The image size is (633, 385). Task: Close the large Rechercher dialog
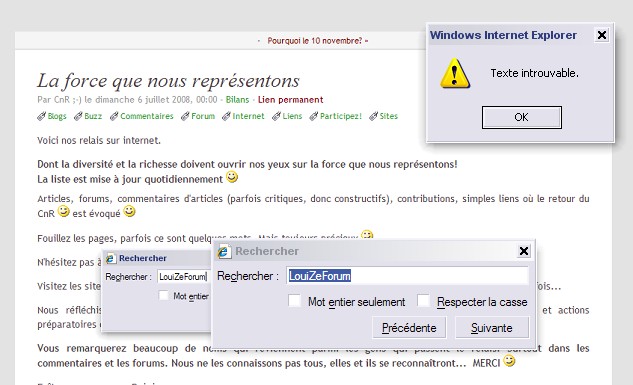coord(524,251)
